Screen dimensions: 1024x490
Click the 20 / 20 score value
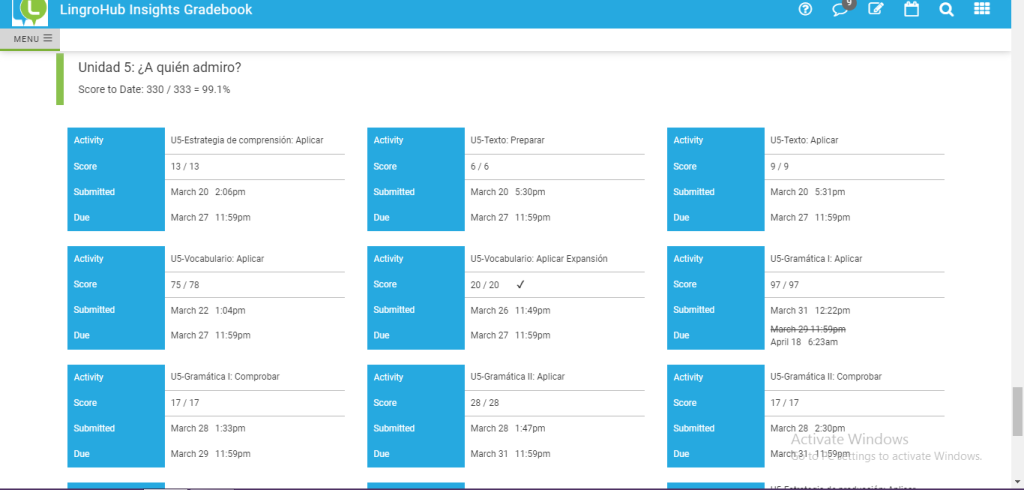pyautogui.click(x=485, y=285)
